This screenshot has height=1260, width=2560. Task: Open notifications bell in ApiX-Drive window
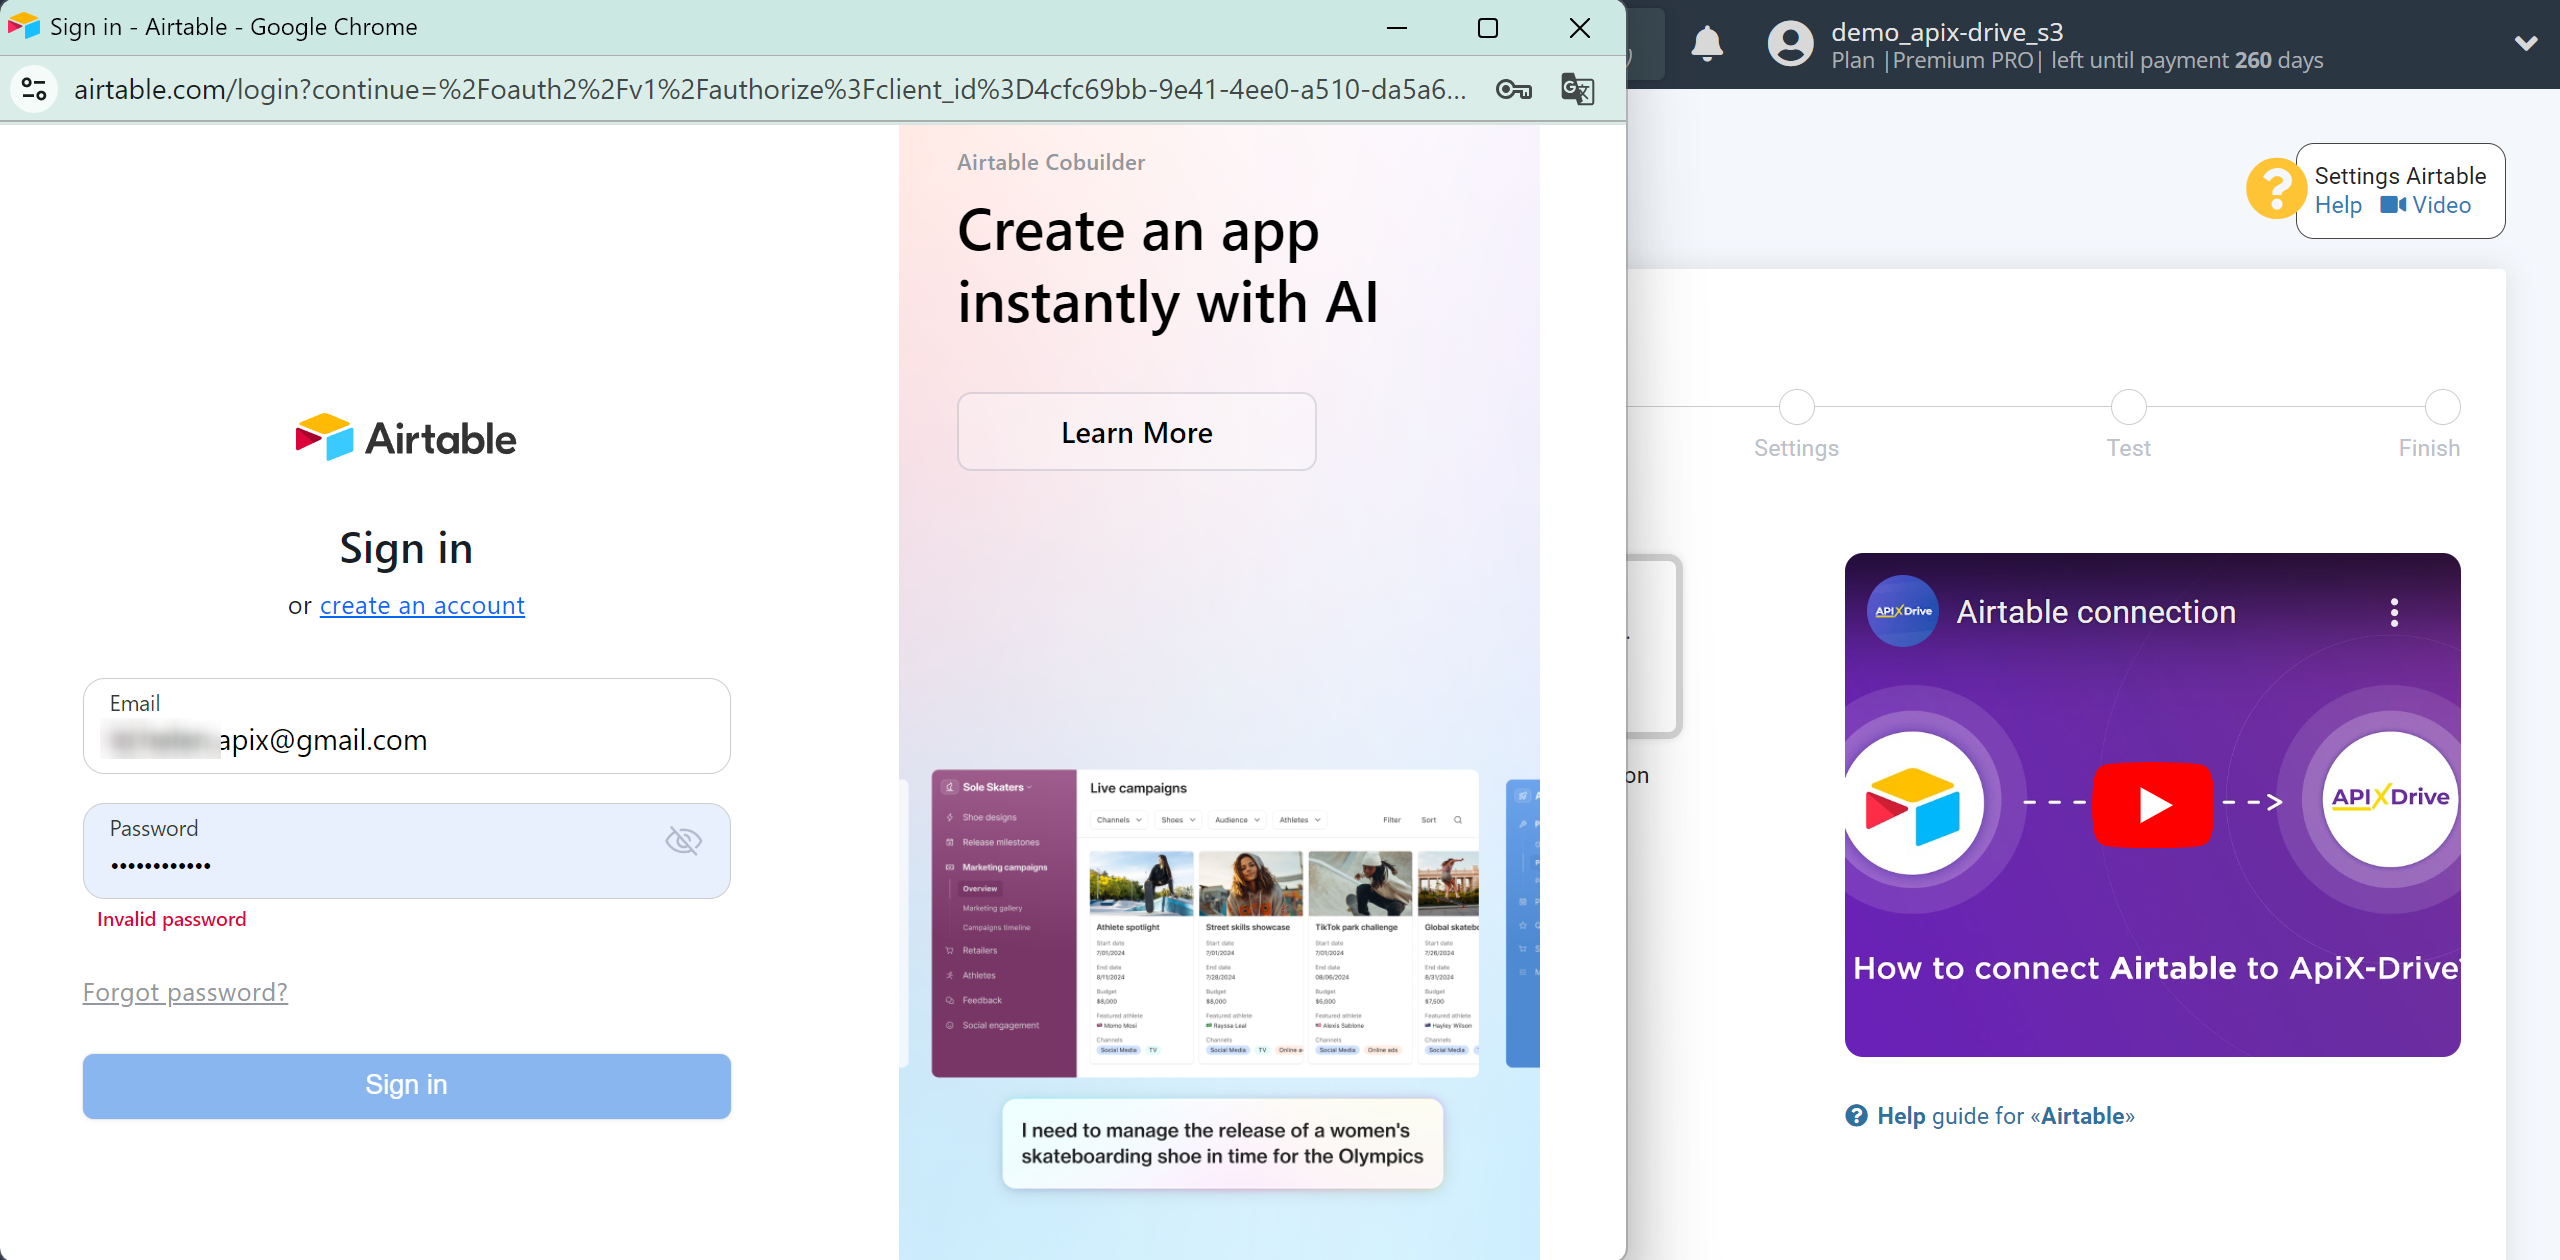pos(1707,44)
